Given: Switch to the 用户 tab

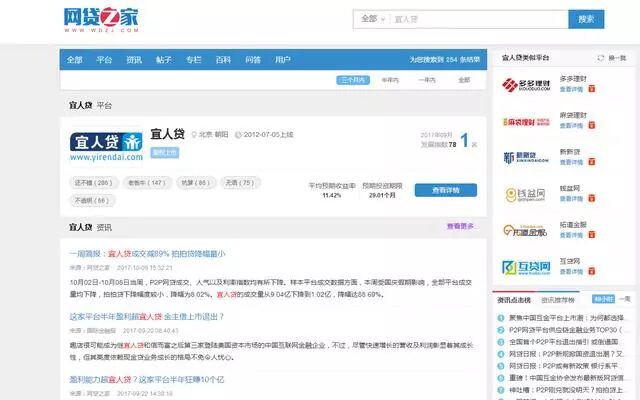Looking at the screenshot, I should pyautogui.click(x=282, y=60).
